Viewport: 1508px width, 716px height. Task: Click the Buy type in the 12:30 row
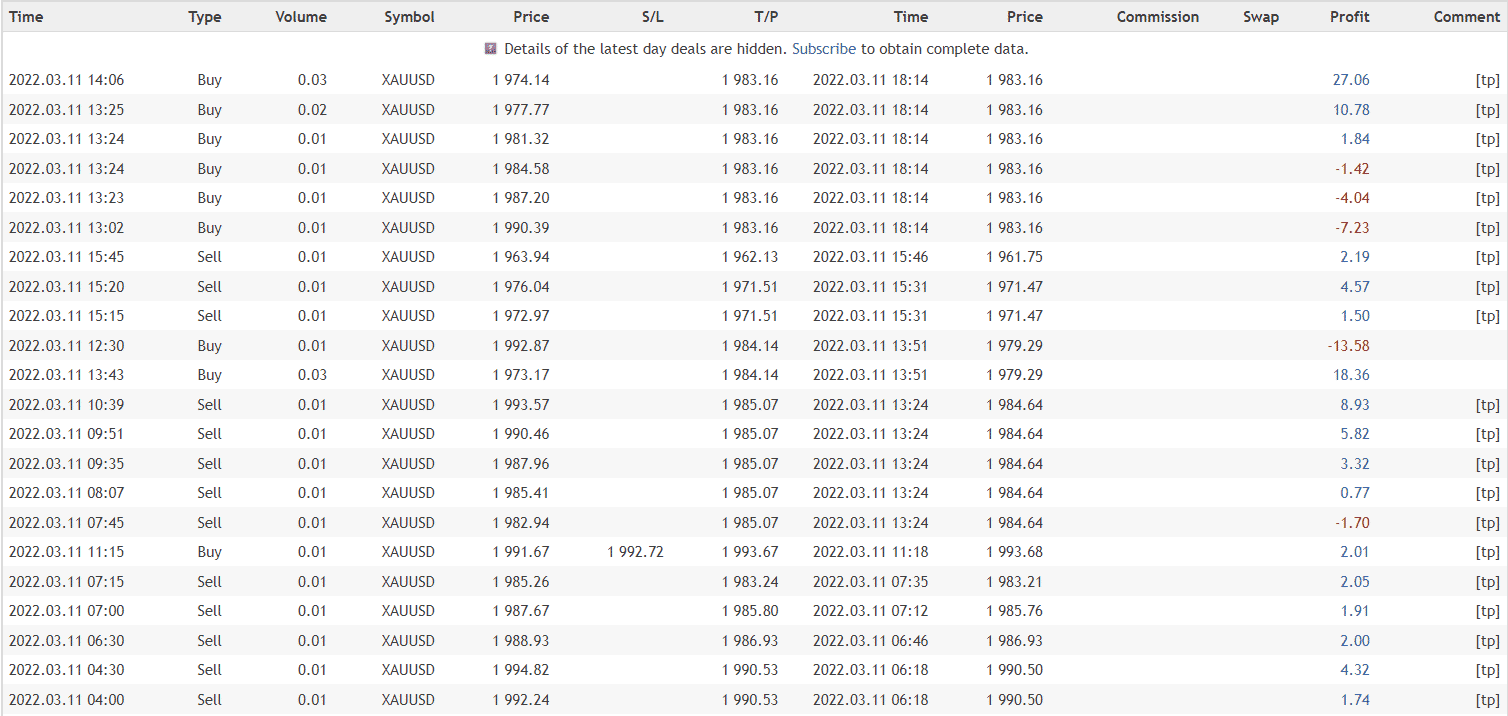pos(210,346)
